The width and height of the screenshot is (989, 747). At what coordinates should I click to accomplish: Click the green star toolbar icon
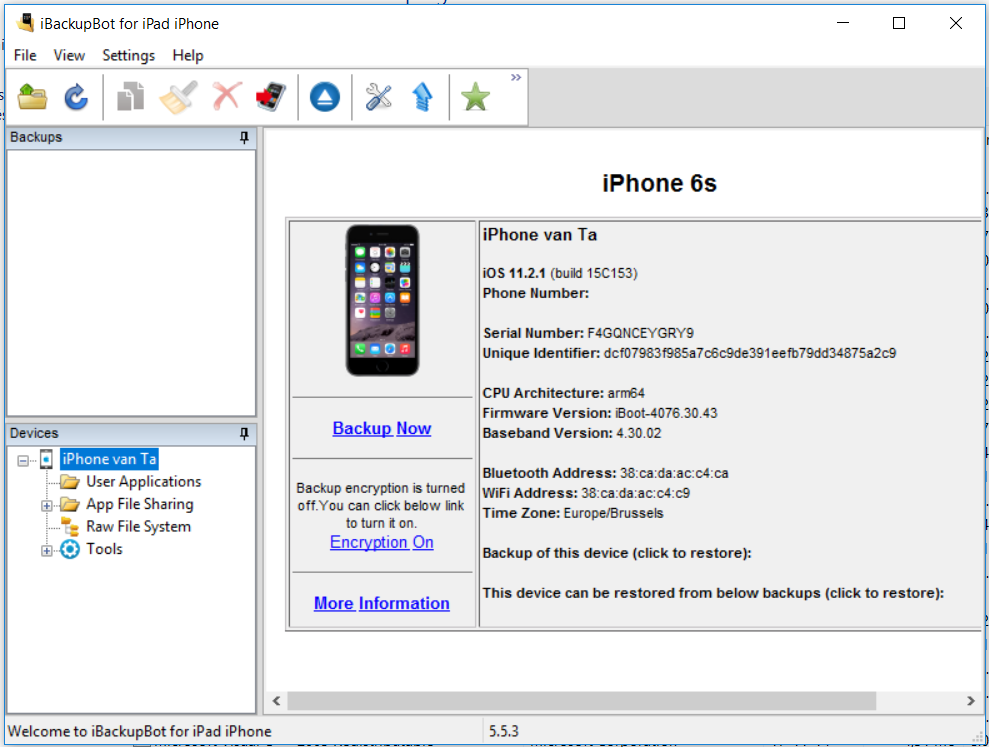(x=475, y=97)
